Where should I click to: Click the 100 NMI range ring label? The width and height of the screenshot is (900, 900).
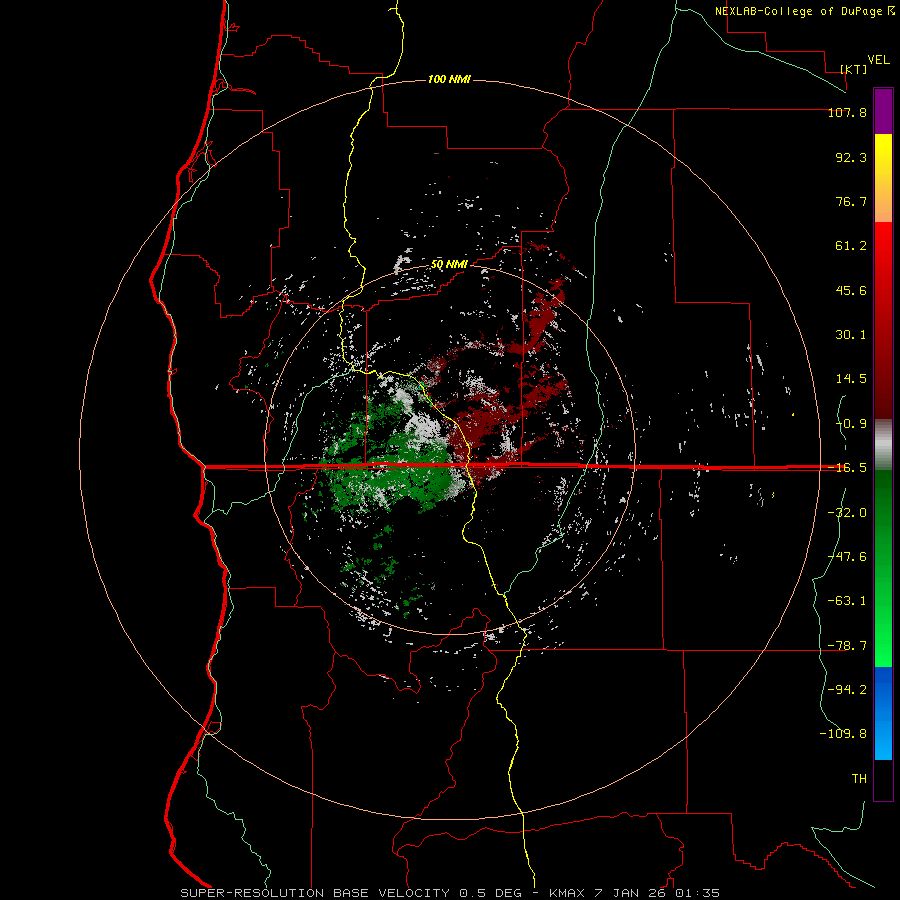[449, 79]
